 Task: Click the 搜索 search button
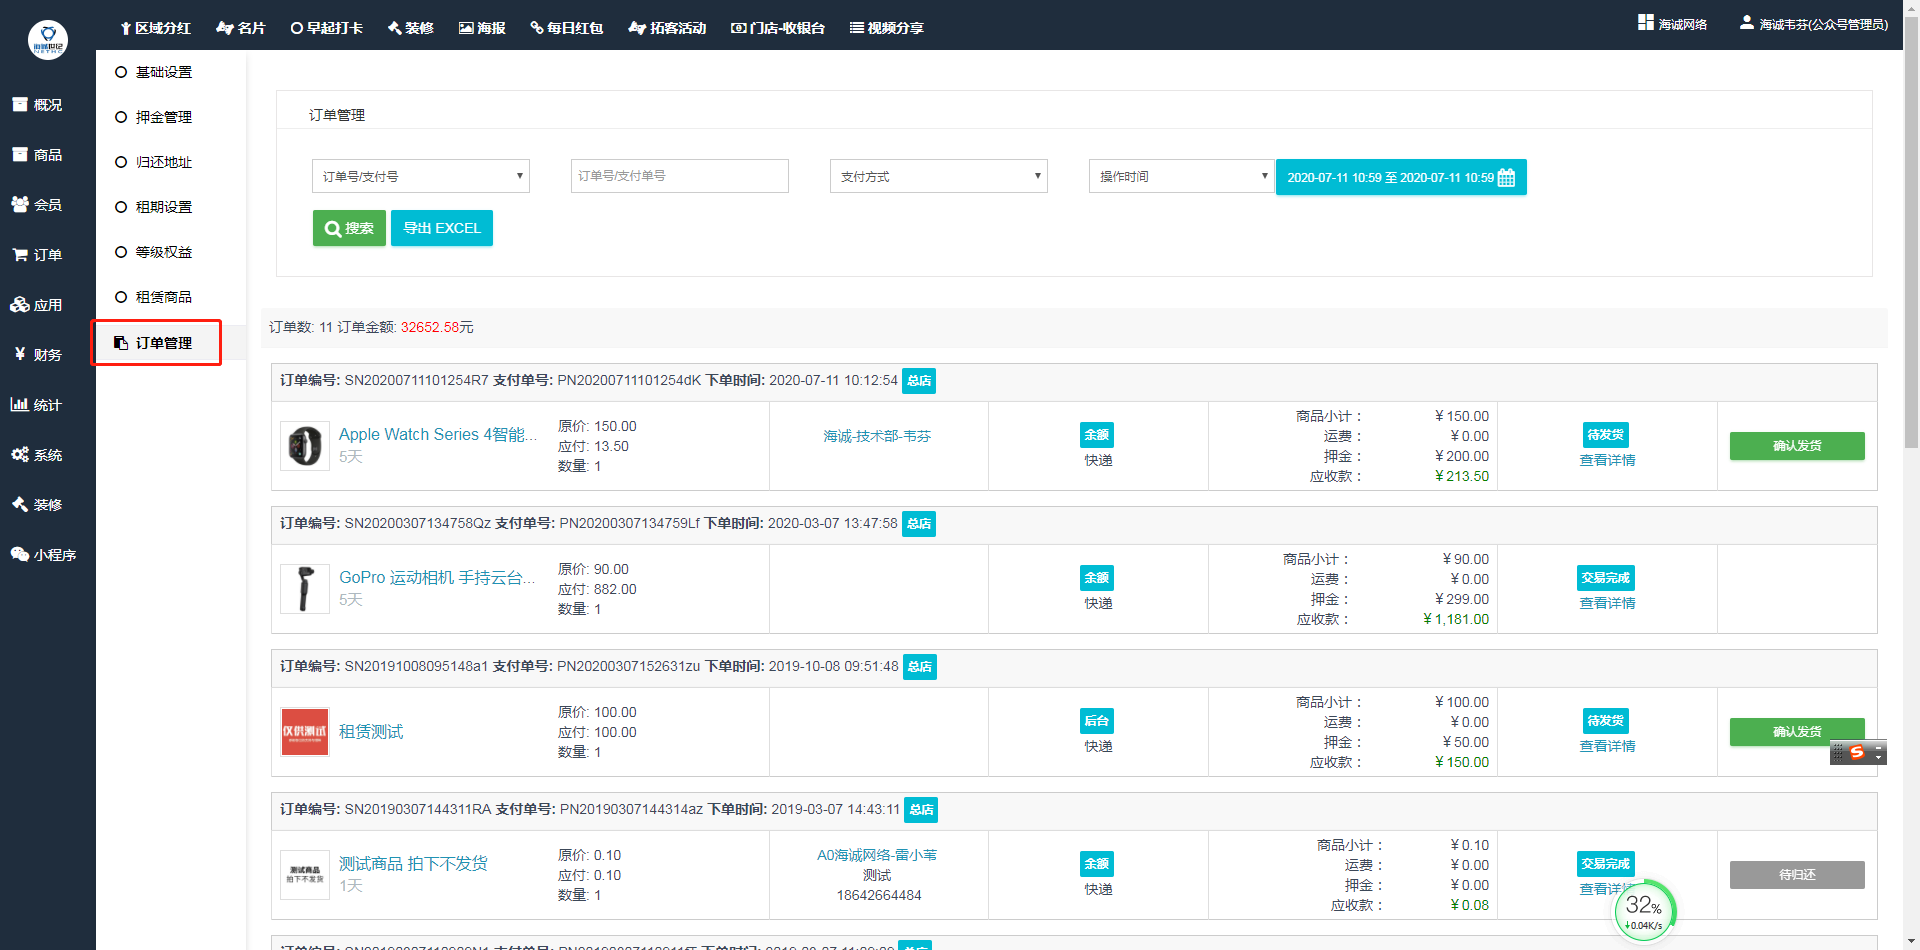[349, 228]
